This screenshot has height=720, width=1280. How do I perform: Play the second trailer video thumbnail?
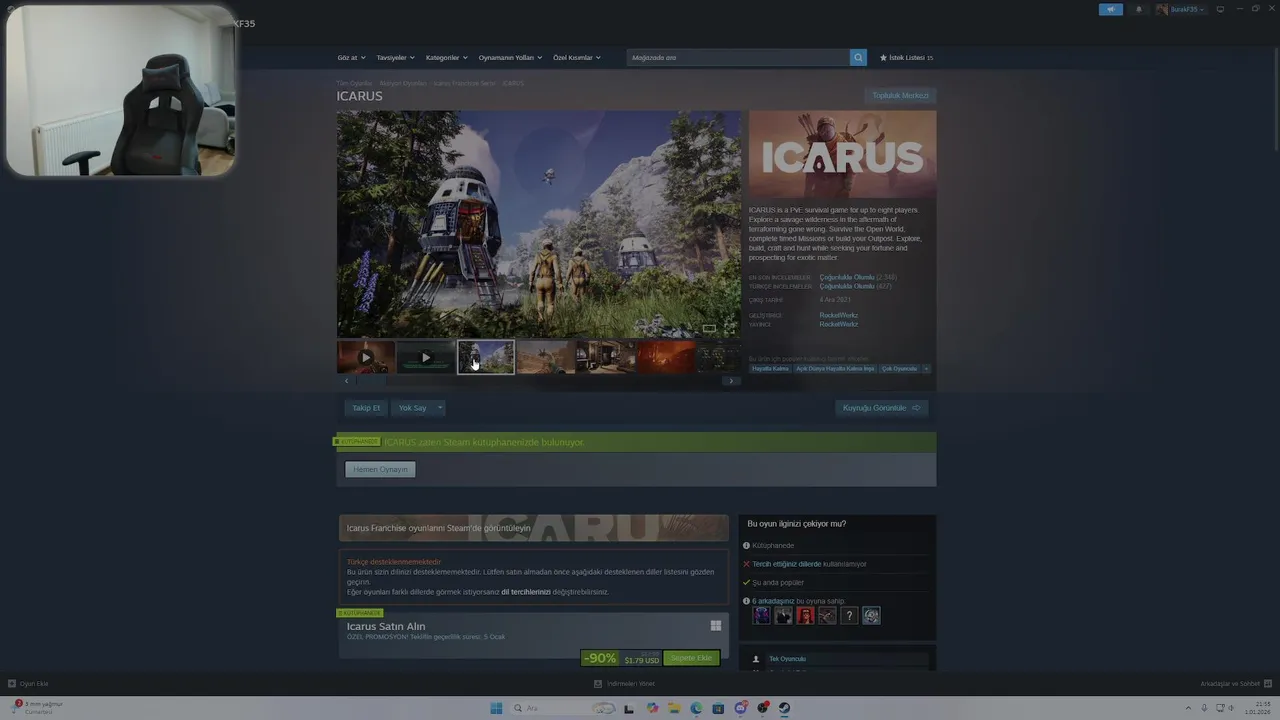(426, 357)
